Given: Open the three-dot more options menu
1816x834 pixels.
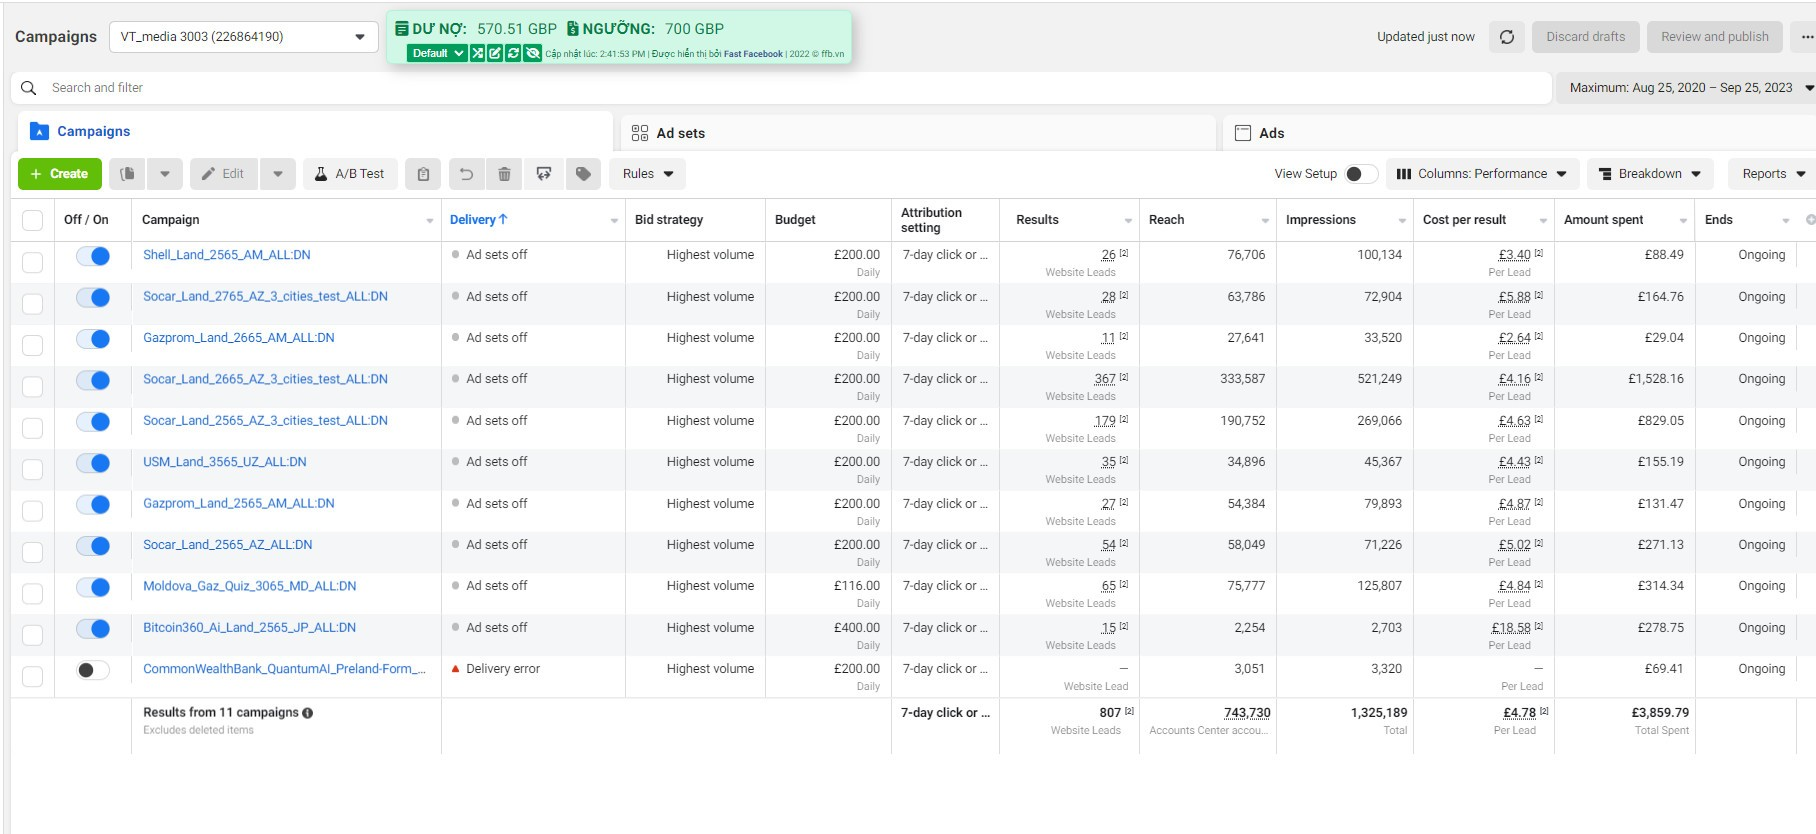Looking at the screenshot, I should click(x=1806, y=37).
